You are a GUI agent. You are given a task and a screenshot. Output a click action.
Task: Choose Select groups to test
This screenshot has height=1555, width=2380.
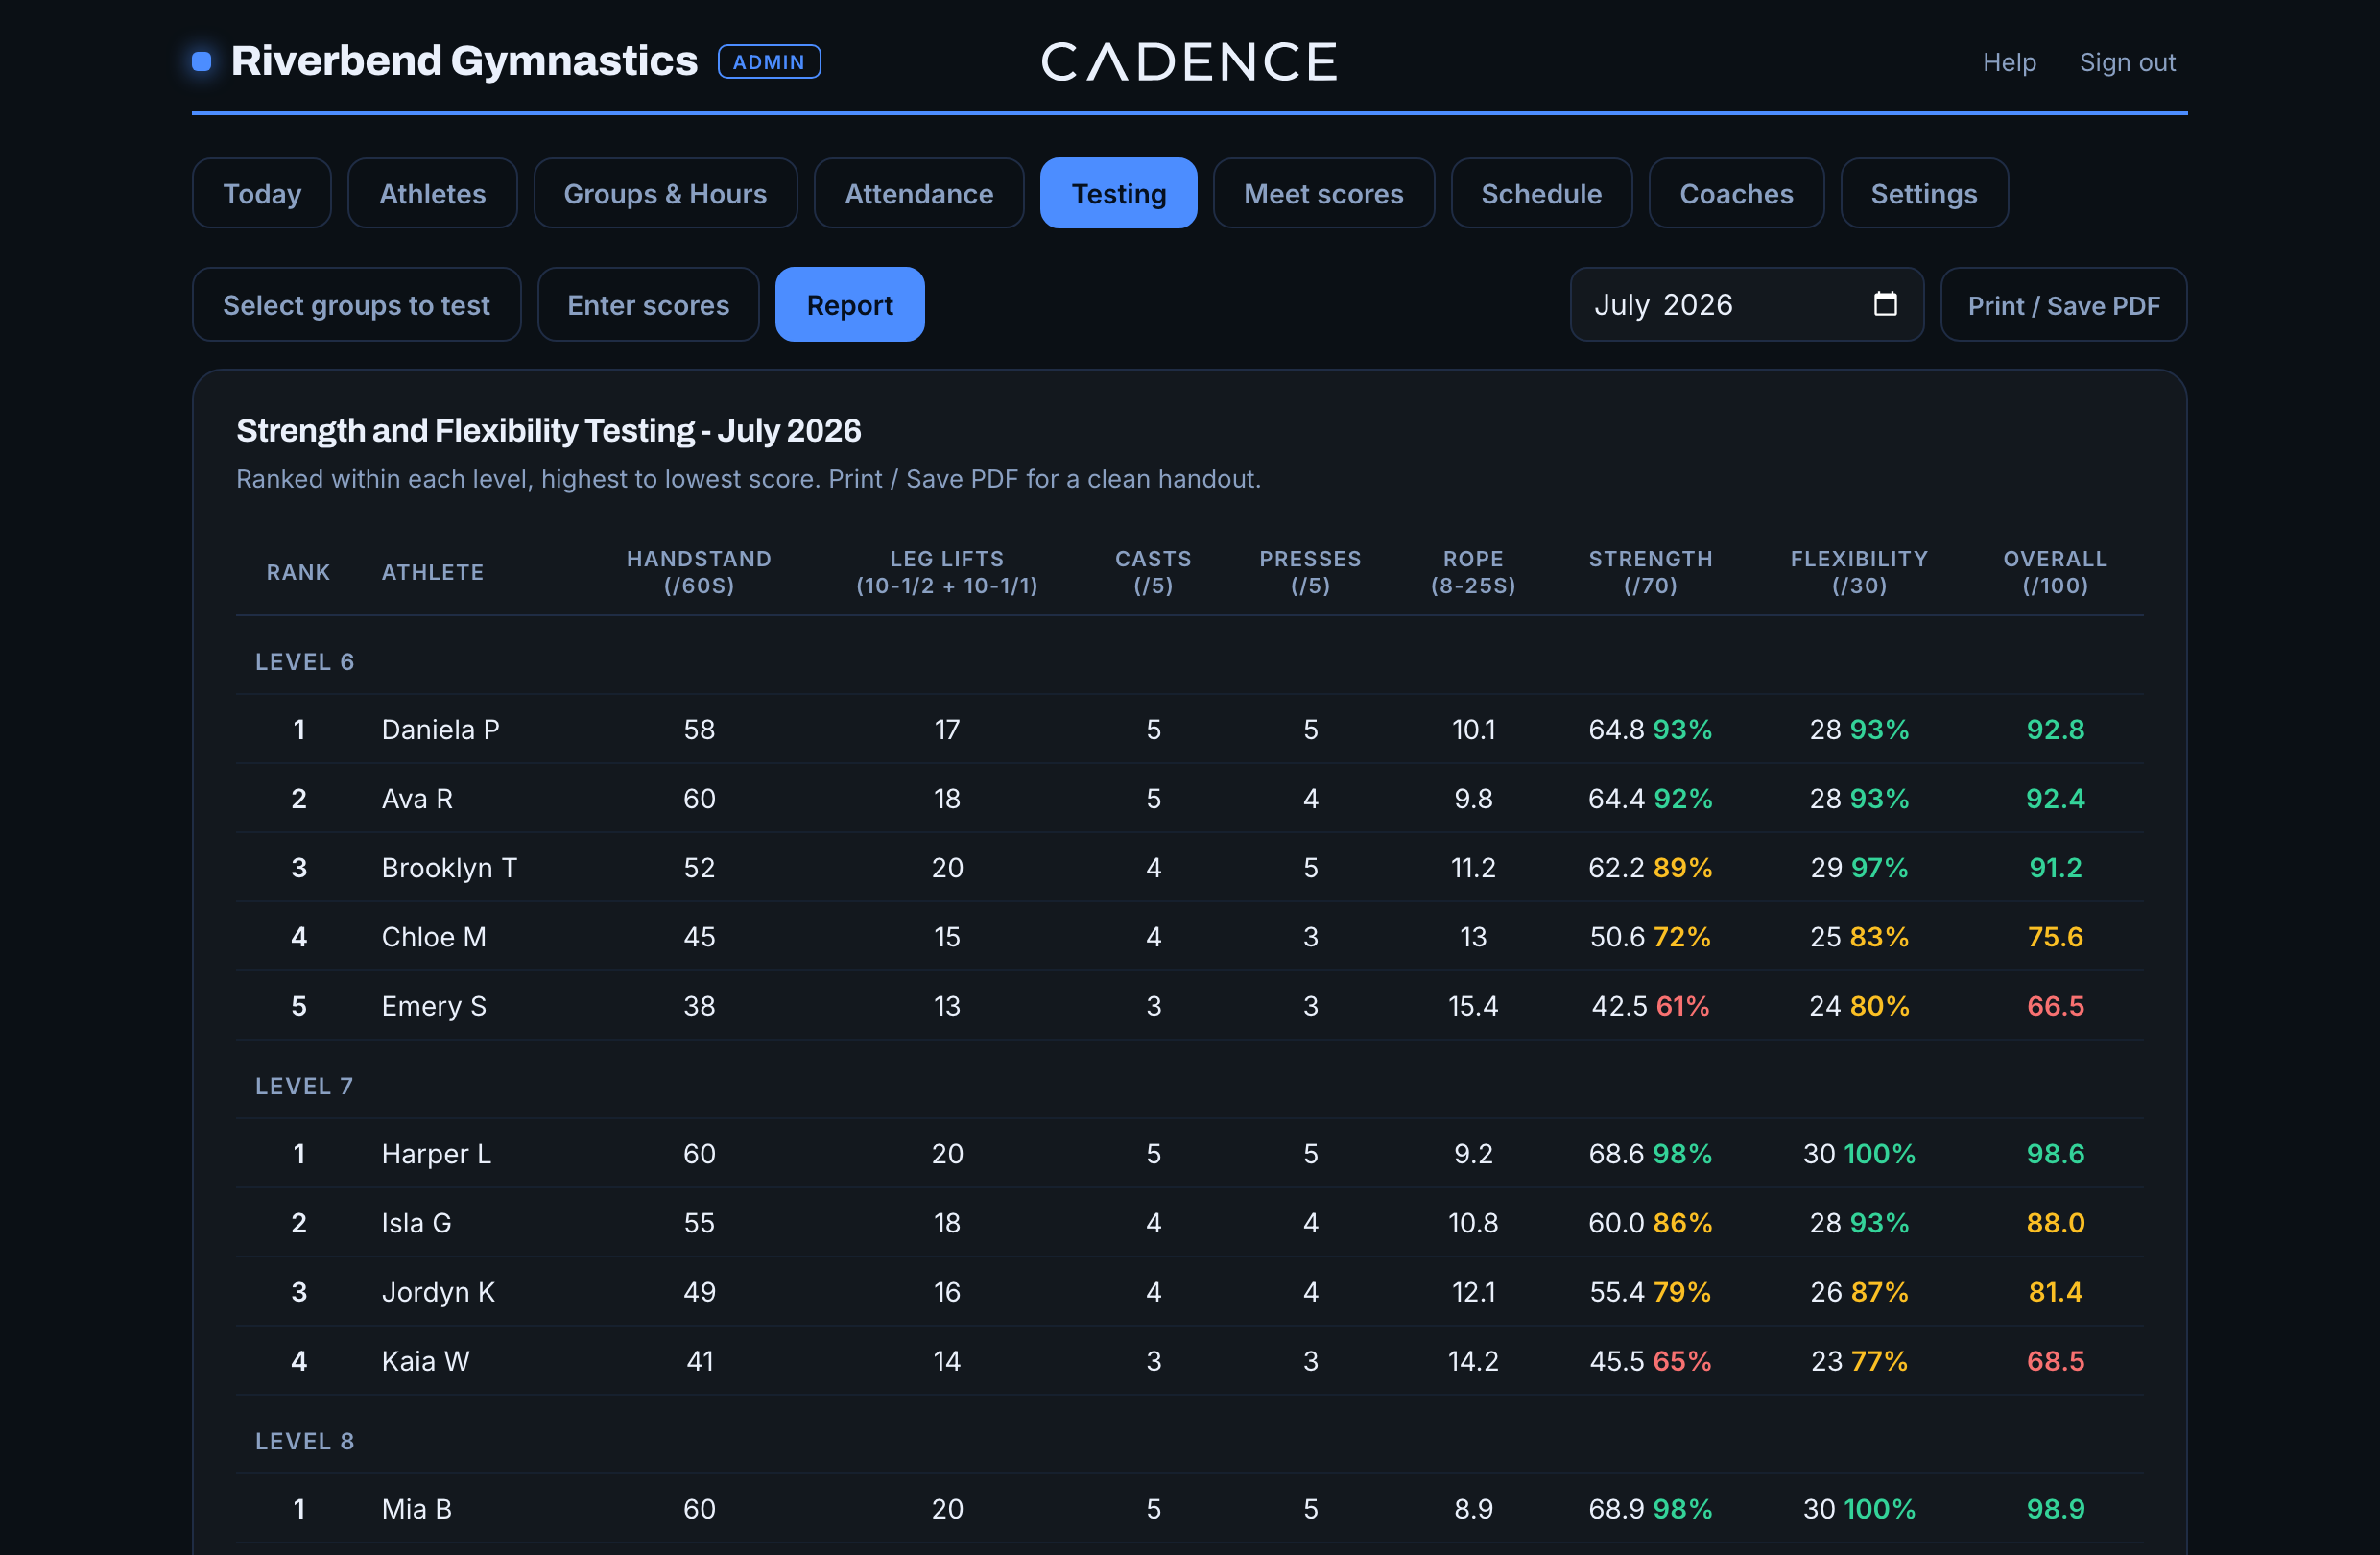click(x=356, y=305)
